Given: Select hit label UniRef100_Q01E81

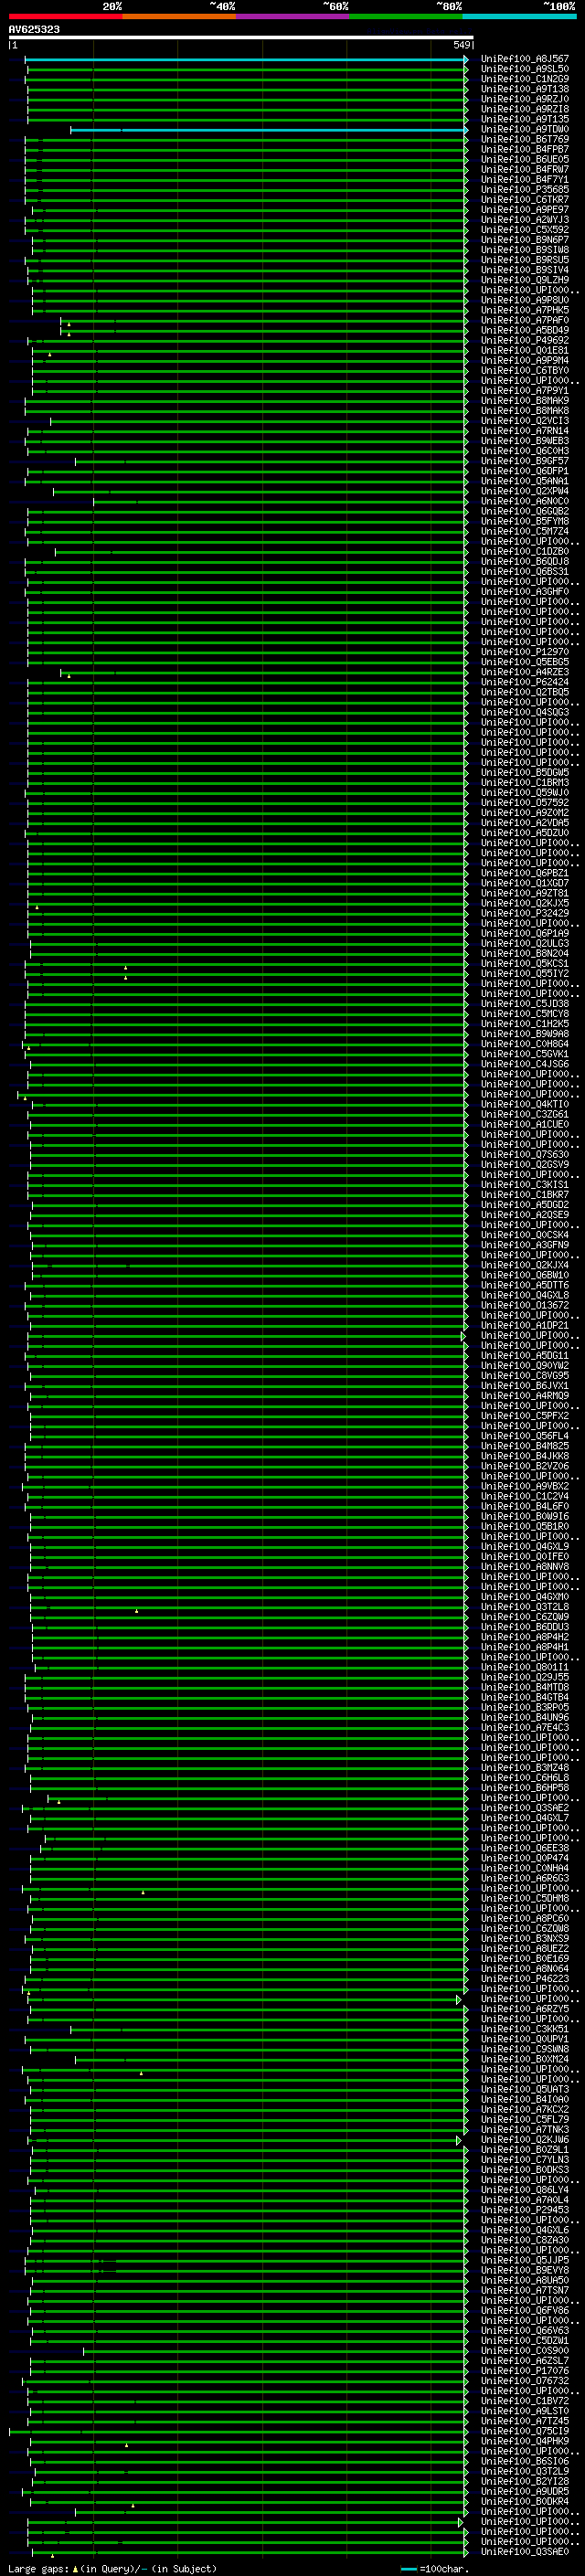Looking at the screenshot, I should pyautogui.click(x=525, y=350).
